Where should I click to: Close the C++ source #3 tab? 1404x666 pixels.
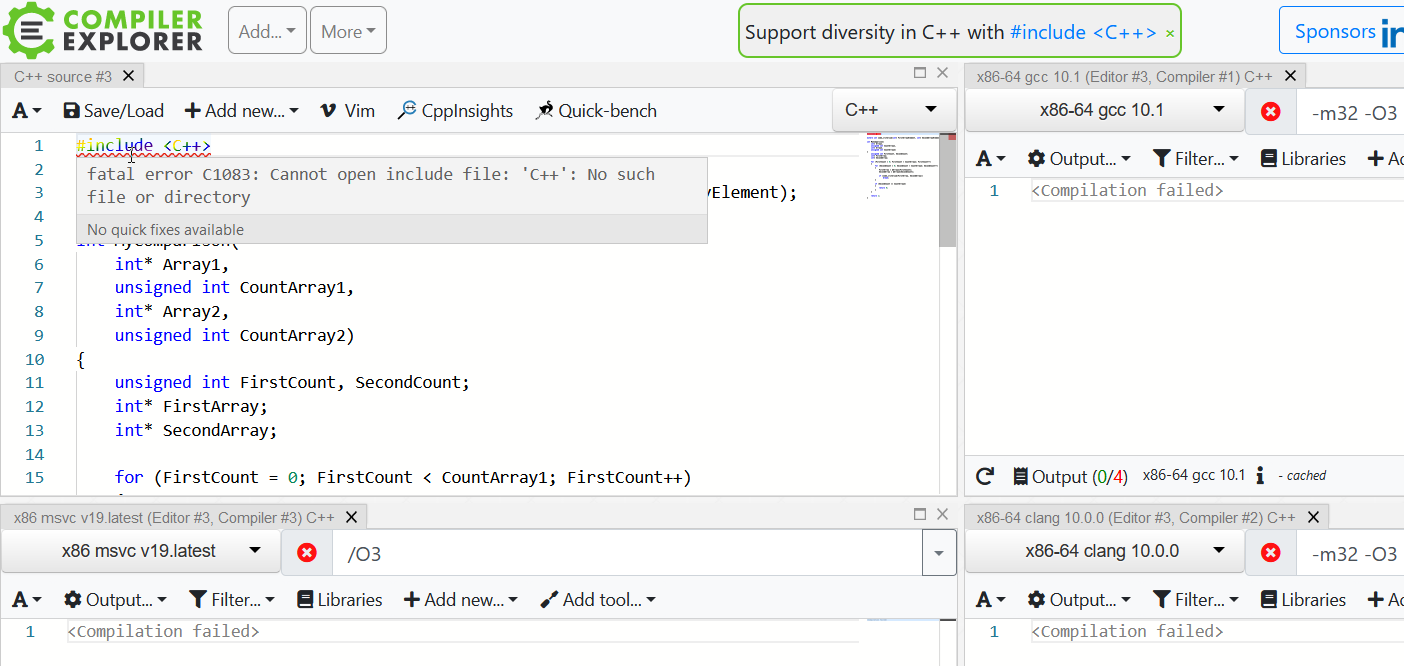click(128, 76)
